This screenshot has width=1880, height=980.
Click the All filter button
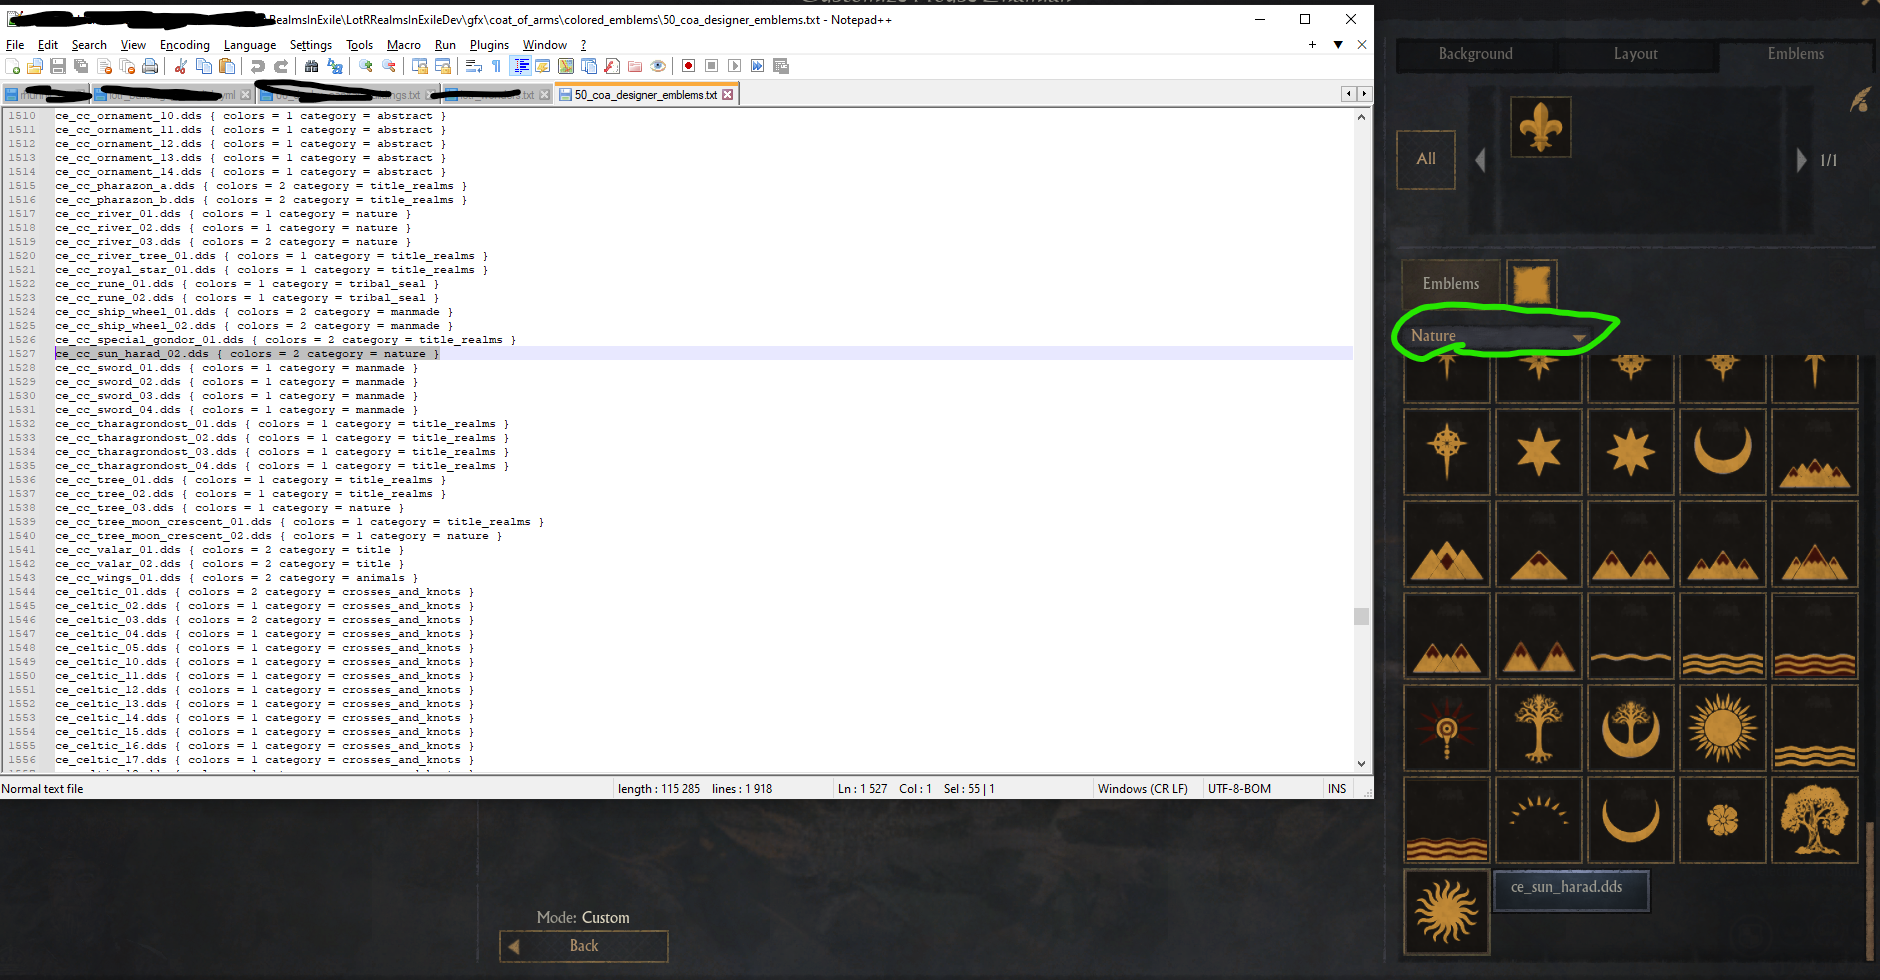(1426, 159)
